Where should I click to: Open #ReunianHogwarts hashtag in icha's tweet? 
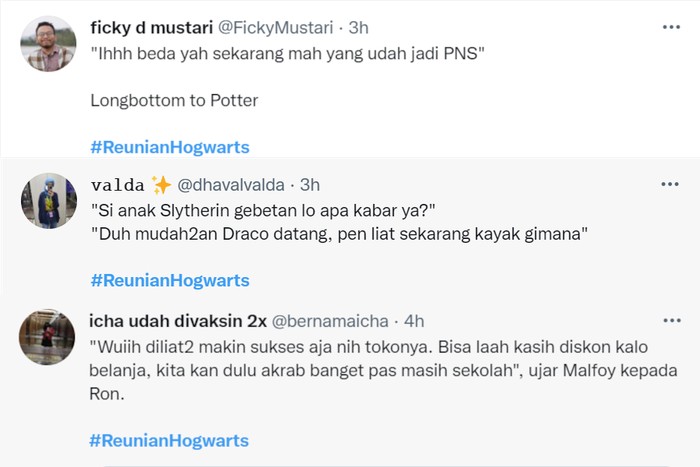tap(169, 440)
